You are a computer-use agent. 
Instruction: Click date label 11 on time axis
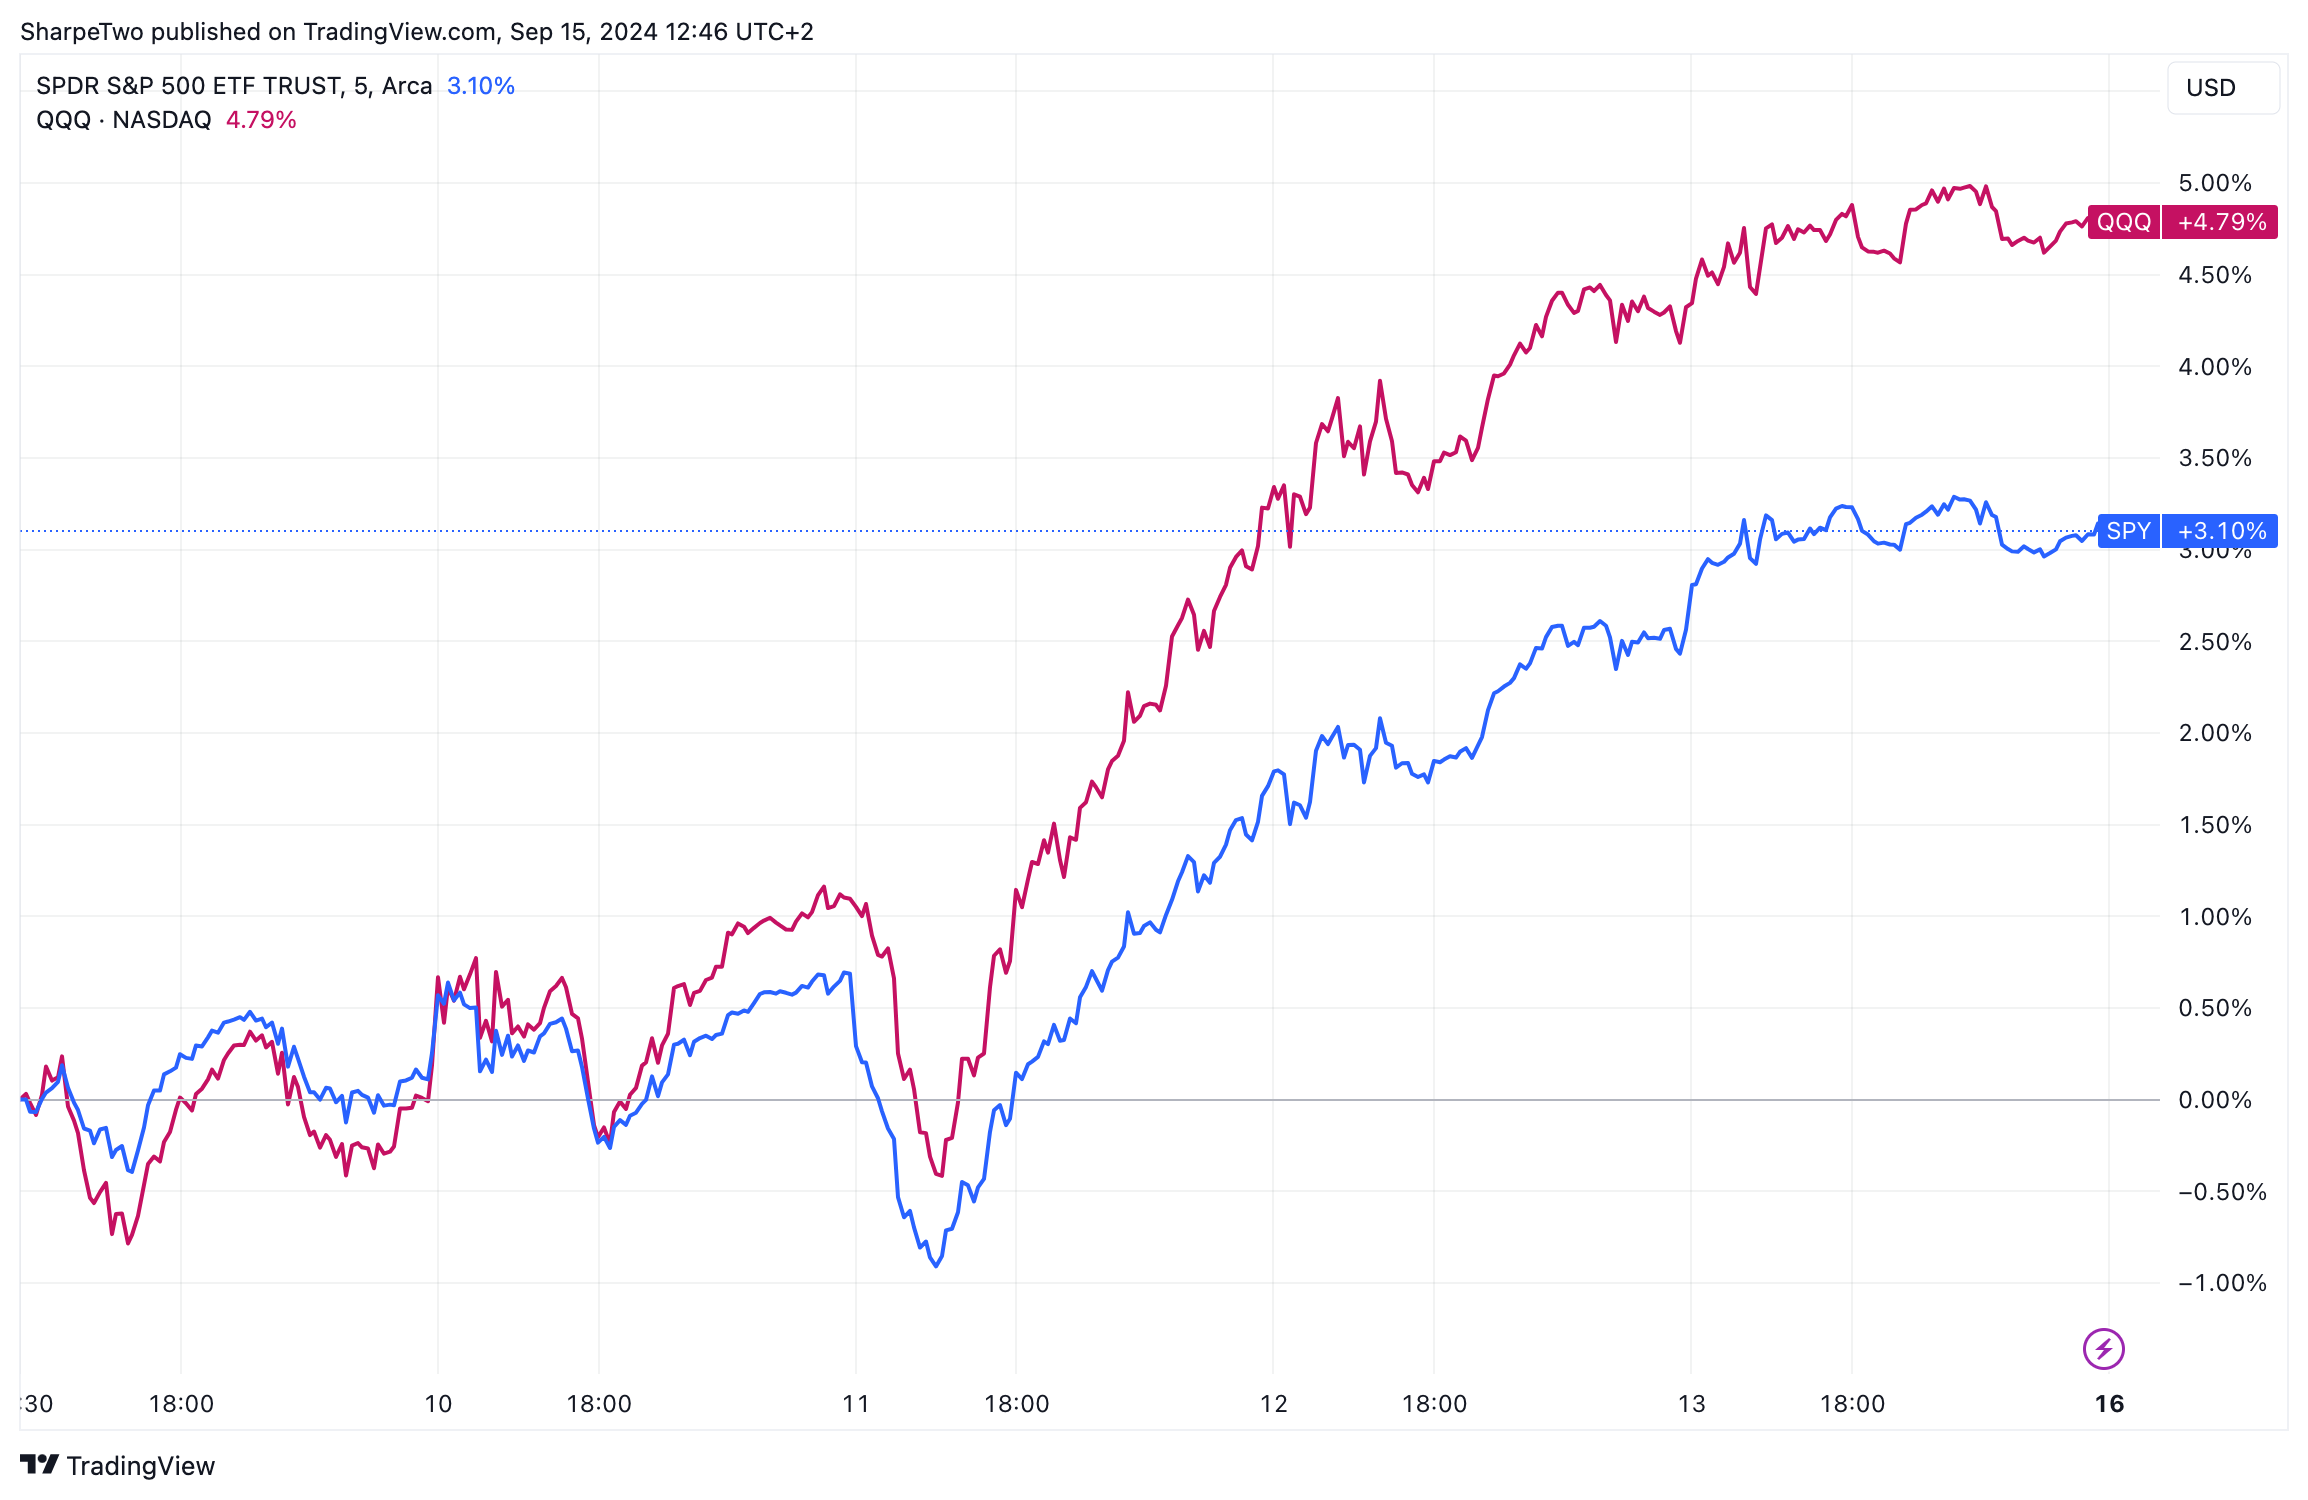coord(856,1404)
